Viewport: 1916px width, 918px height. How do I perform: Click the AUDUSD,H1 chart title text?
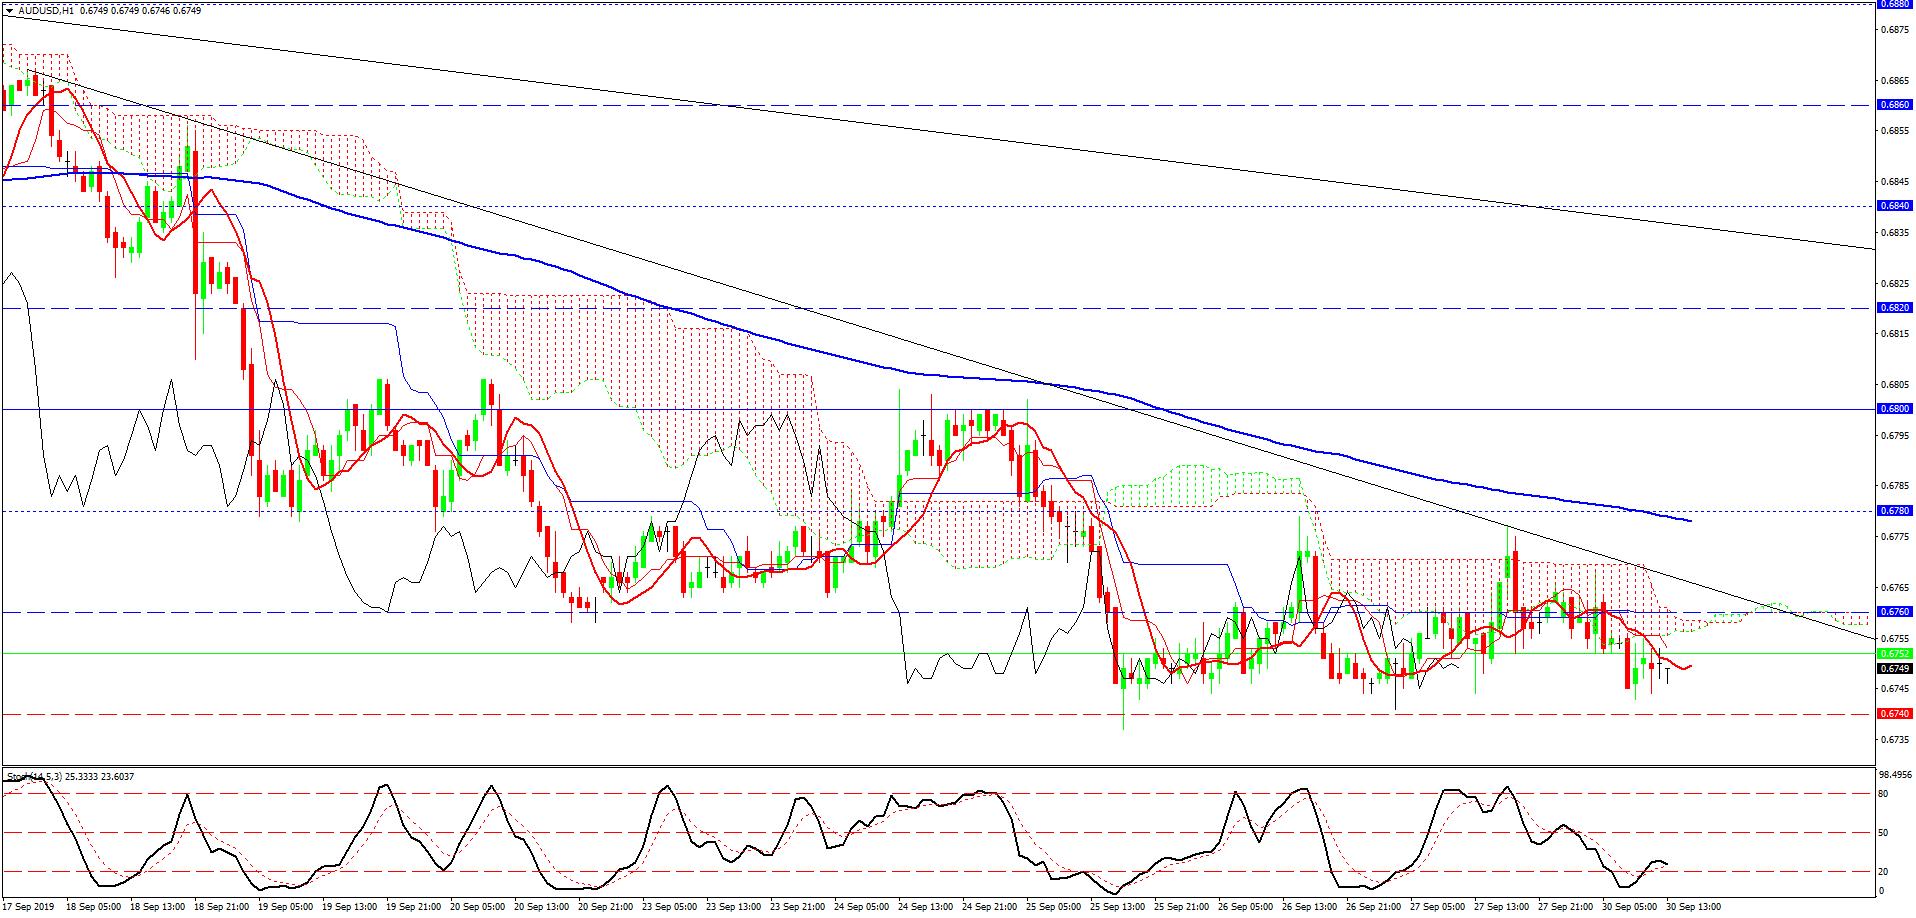click(46, 10)
